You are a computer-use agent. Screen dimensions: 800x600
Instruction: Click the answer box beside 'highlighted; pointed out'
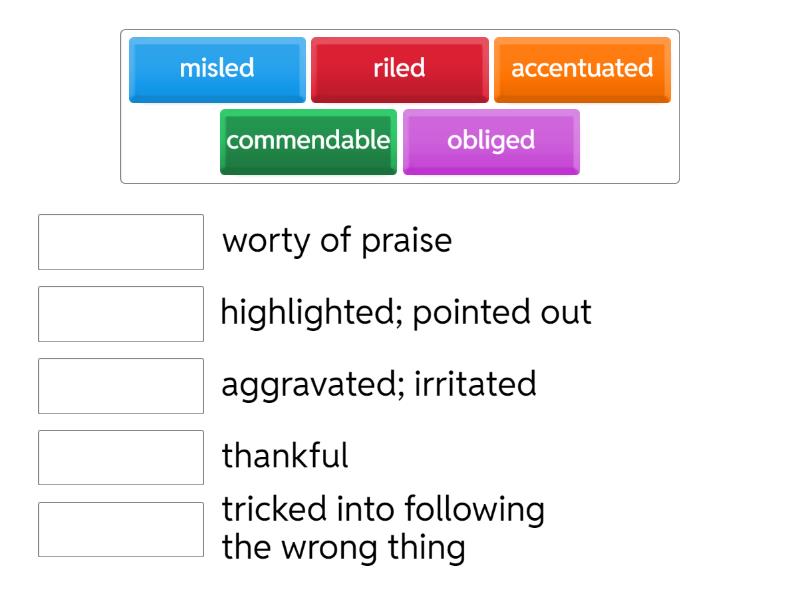tap(120, 313)
